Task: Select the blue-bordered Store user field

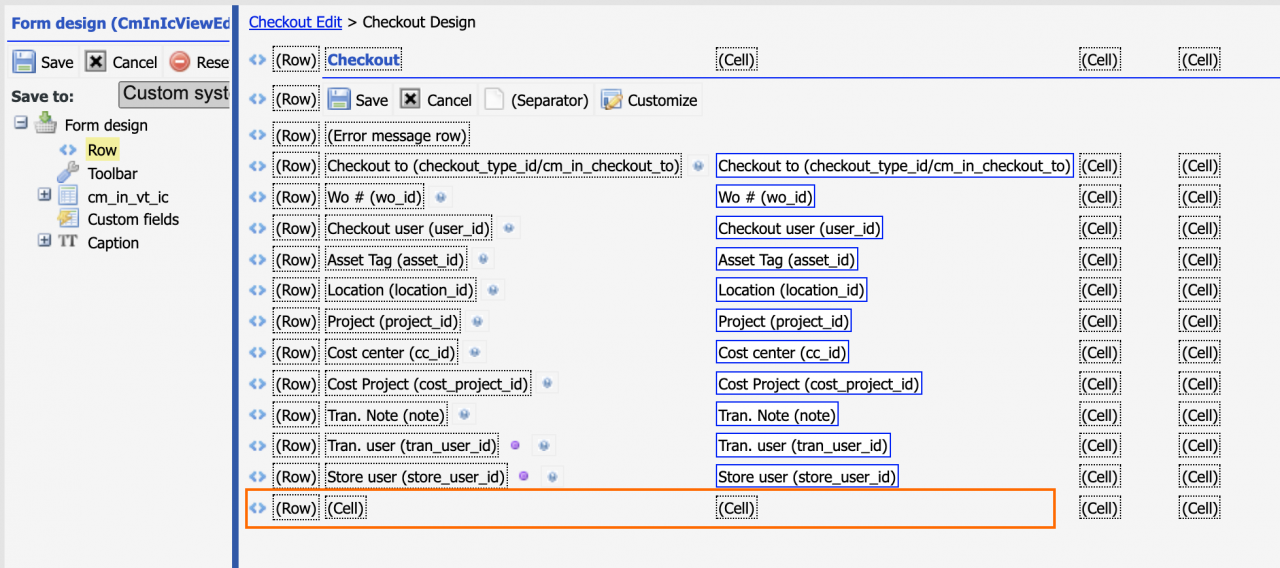Action: pos(807,476)
